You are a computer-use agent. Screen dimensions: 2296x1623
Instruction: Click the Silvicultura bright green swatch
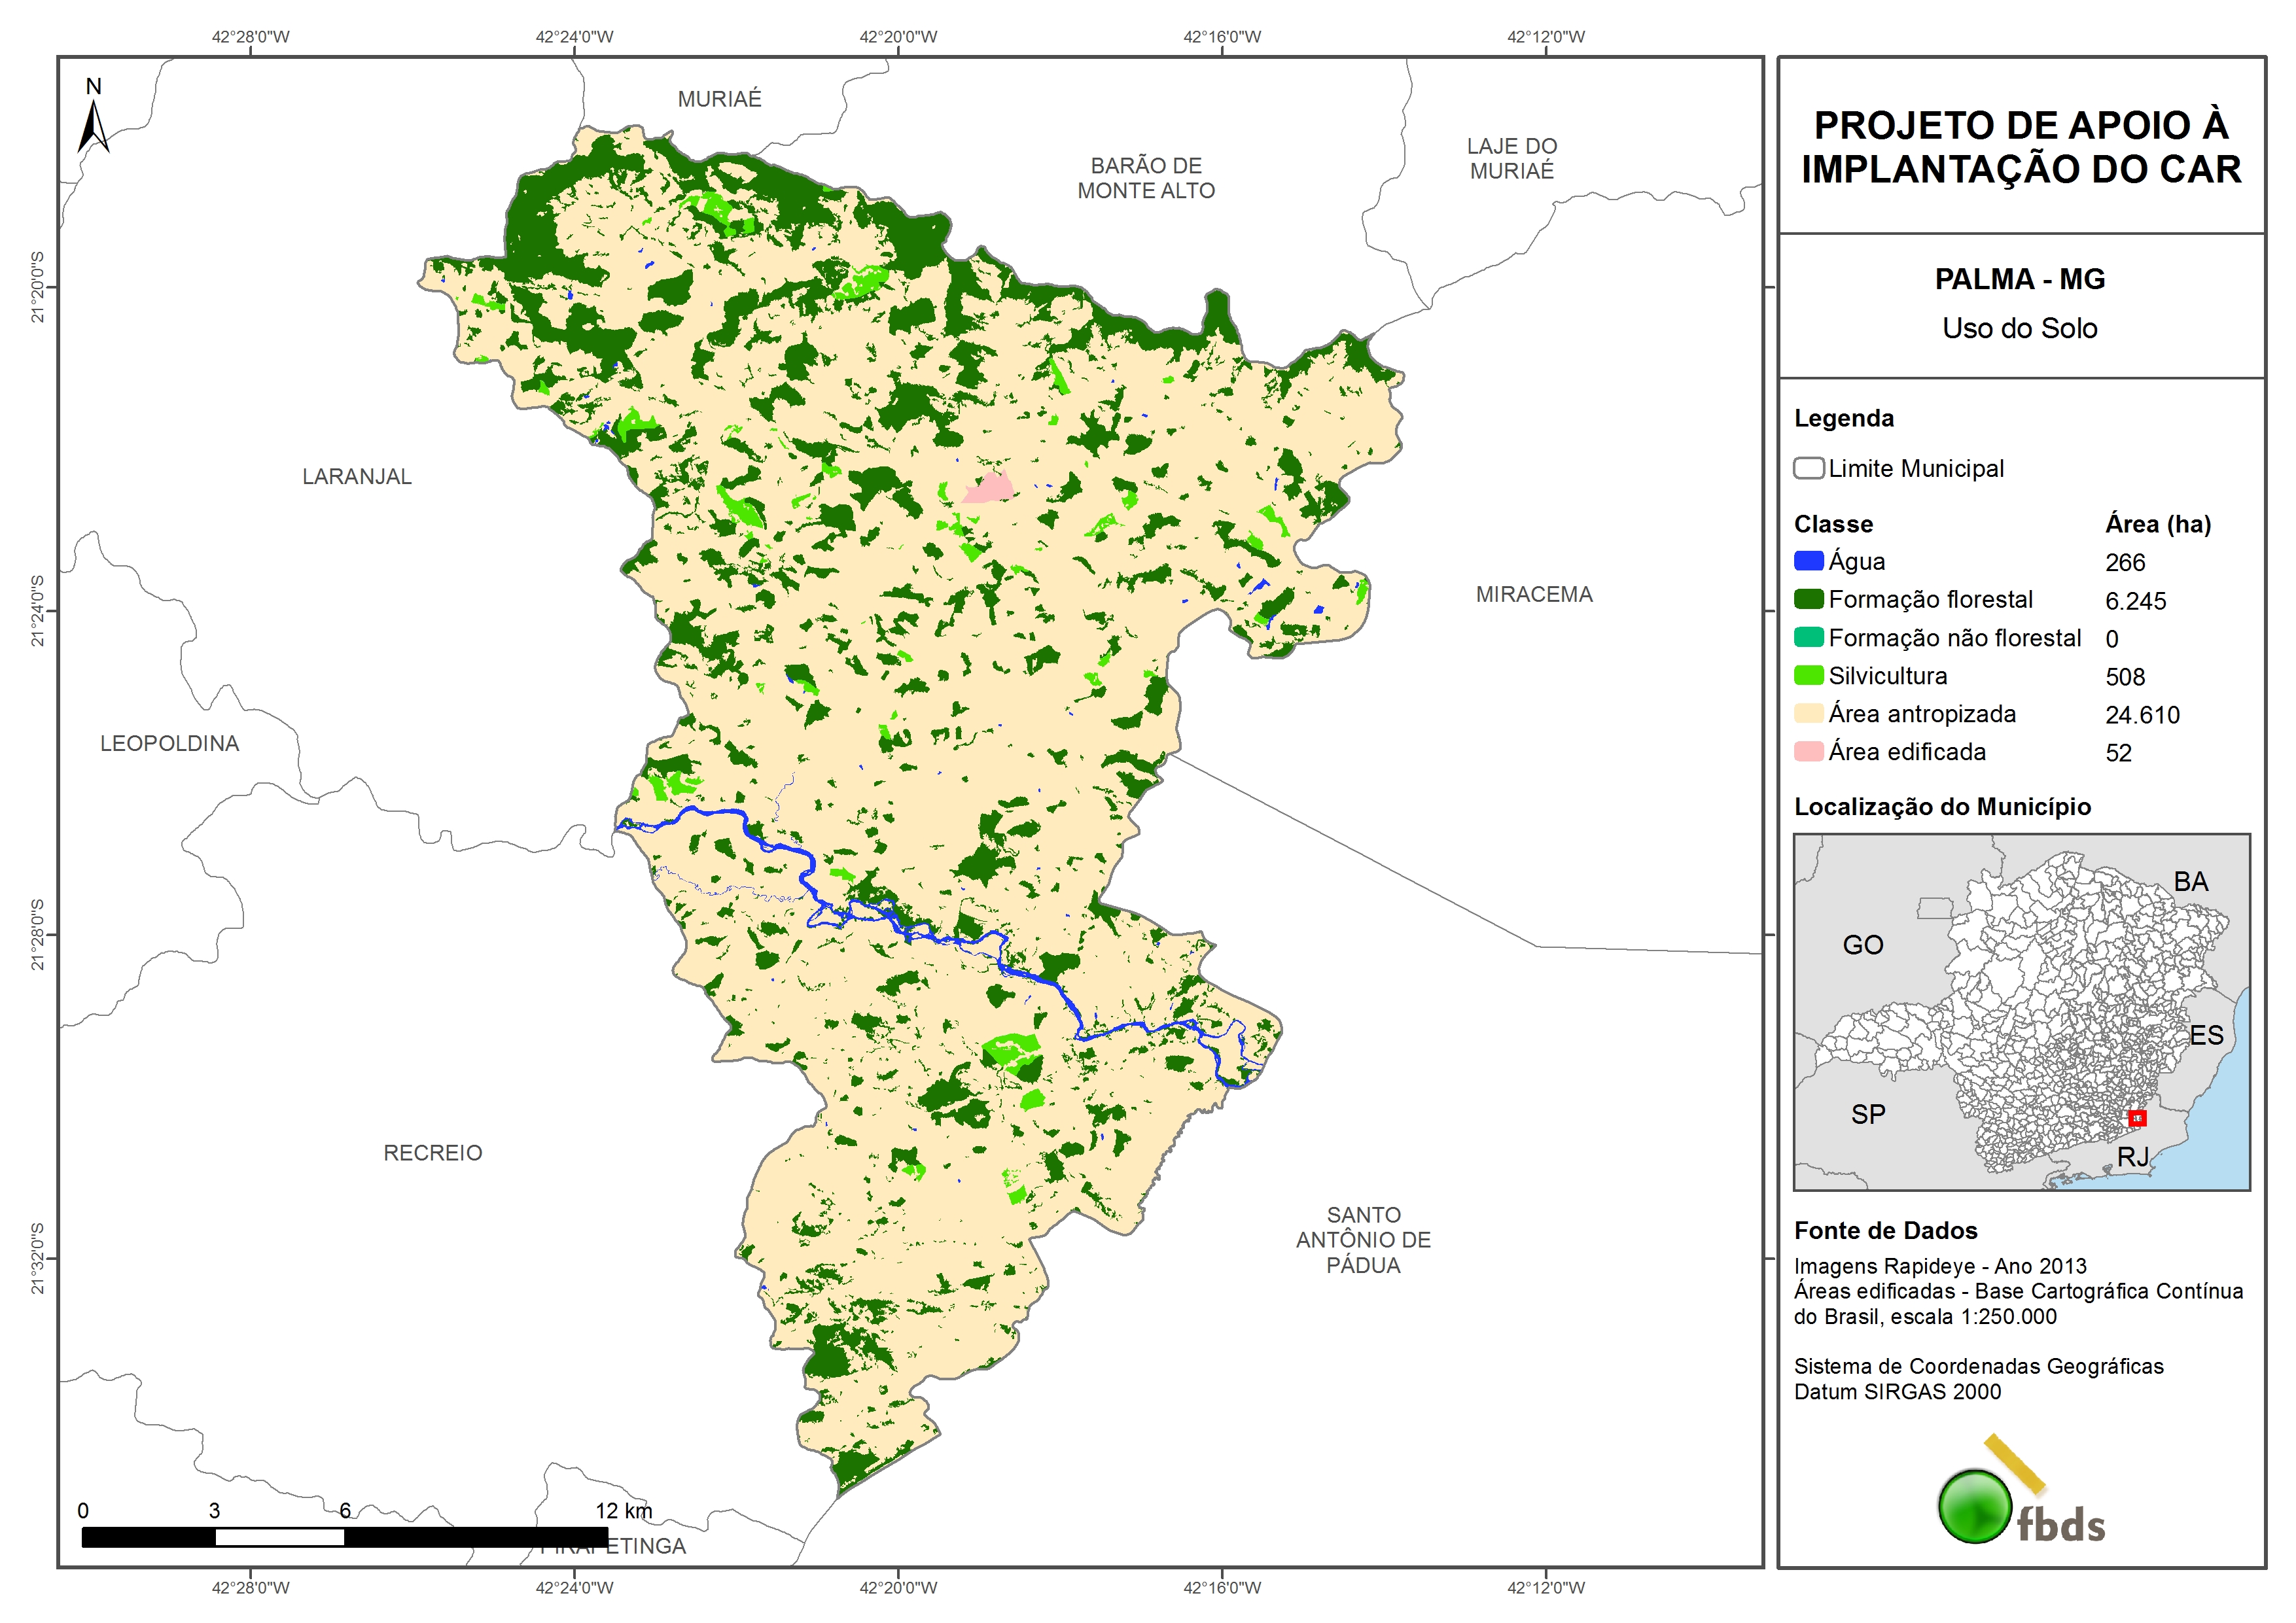click(1808, 675)
